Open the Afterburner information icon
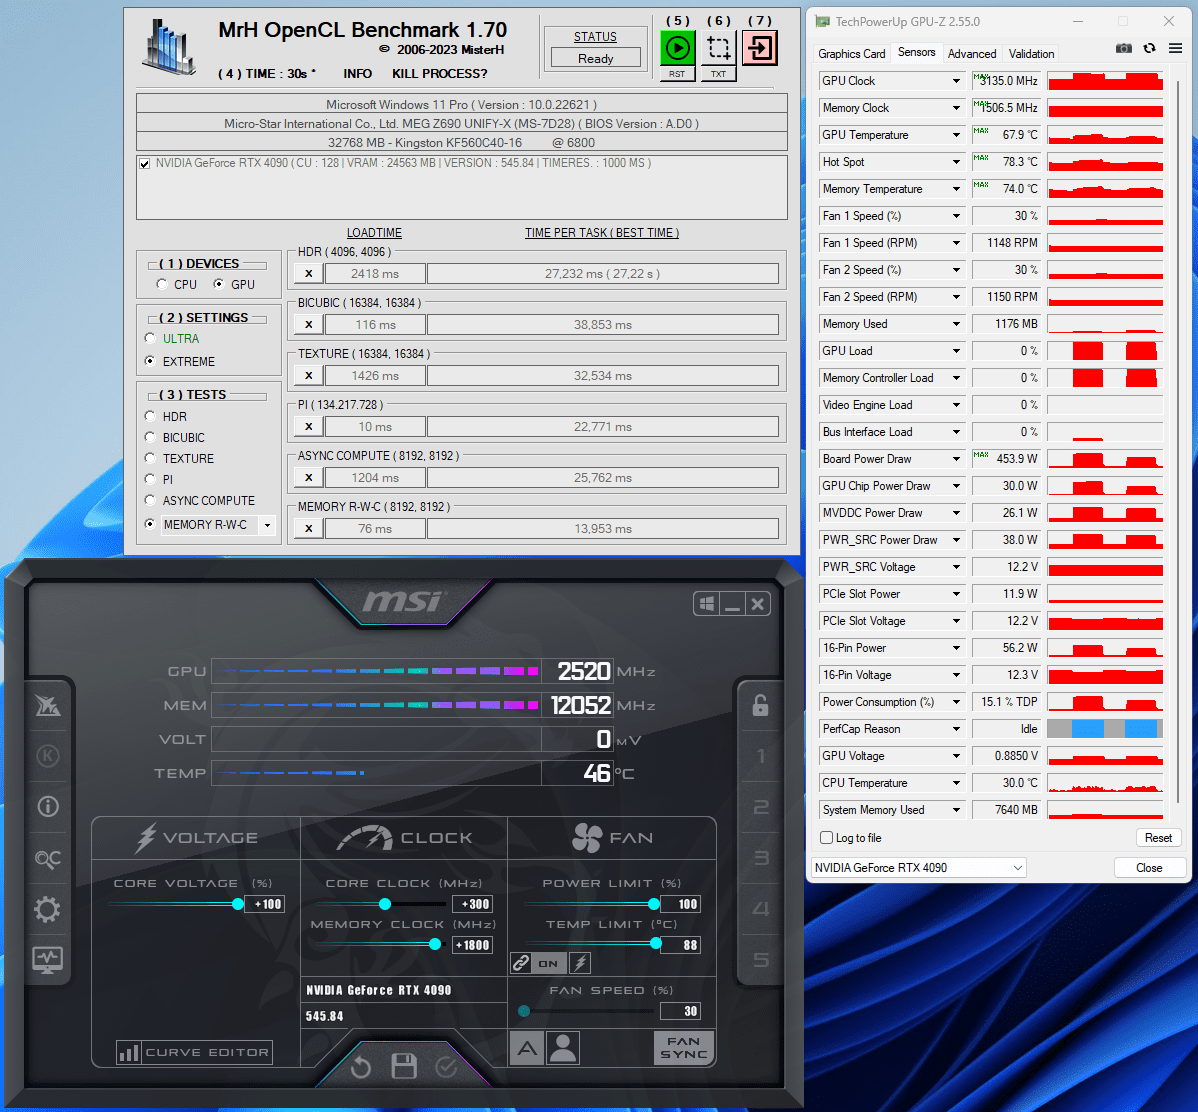This screenshot has width=1198, height=1112. tap(47, 806)
